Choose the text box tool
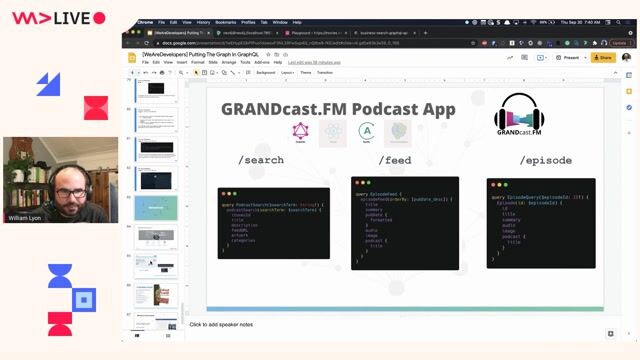640x360 pixels. 204,73
